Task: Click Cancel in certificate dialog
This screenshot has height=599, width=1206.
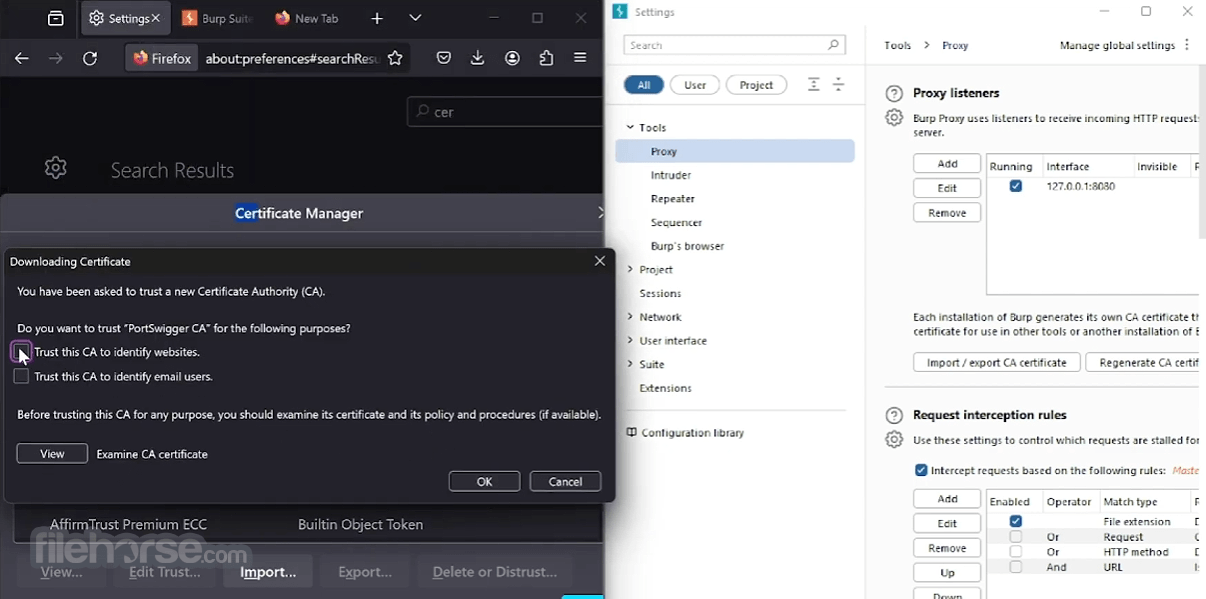Action: 565,481
